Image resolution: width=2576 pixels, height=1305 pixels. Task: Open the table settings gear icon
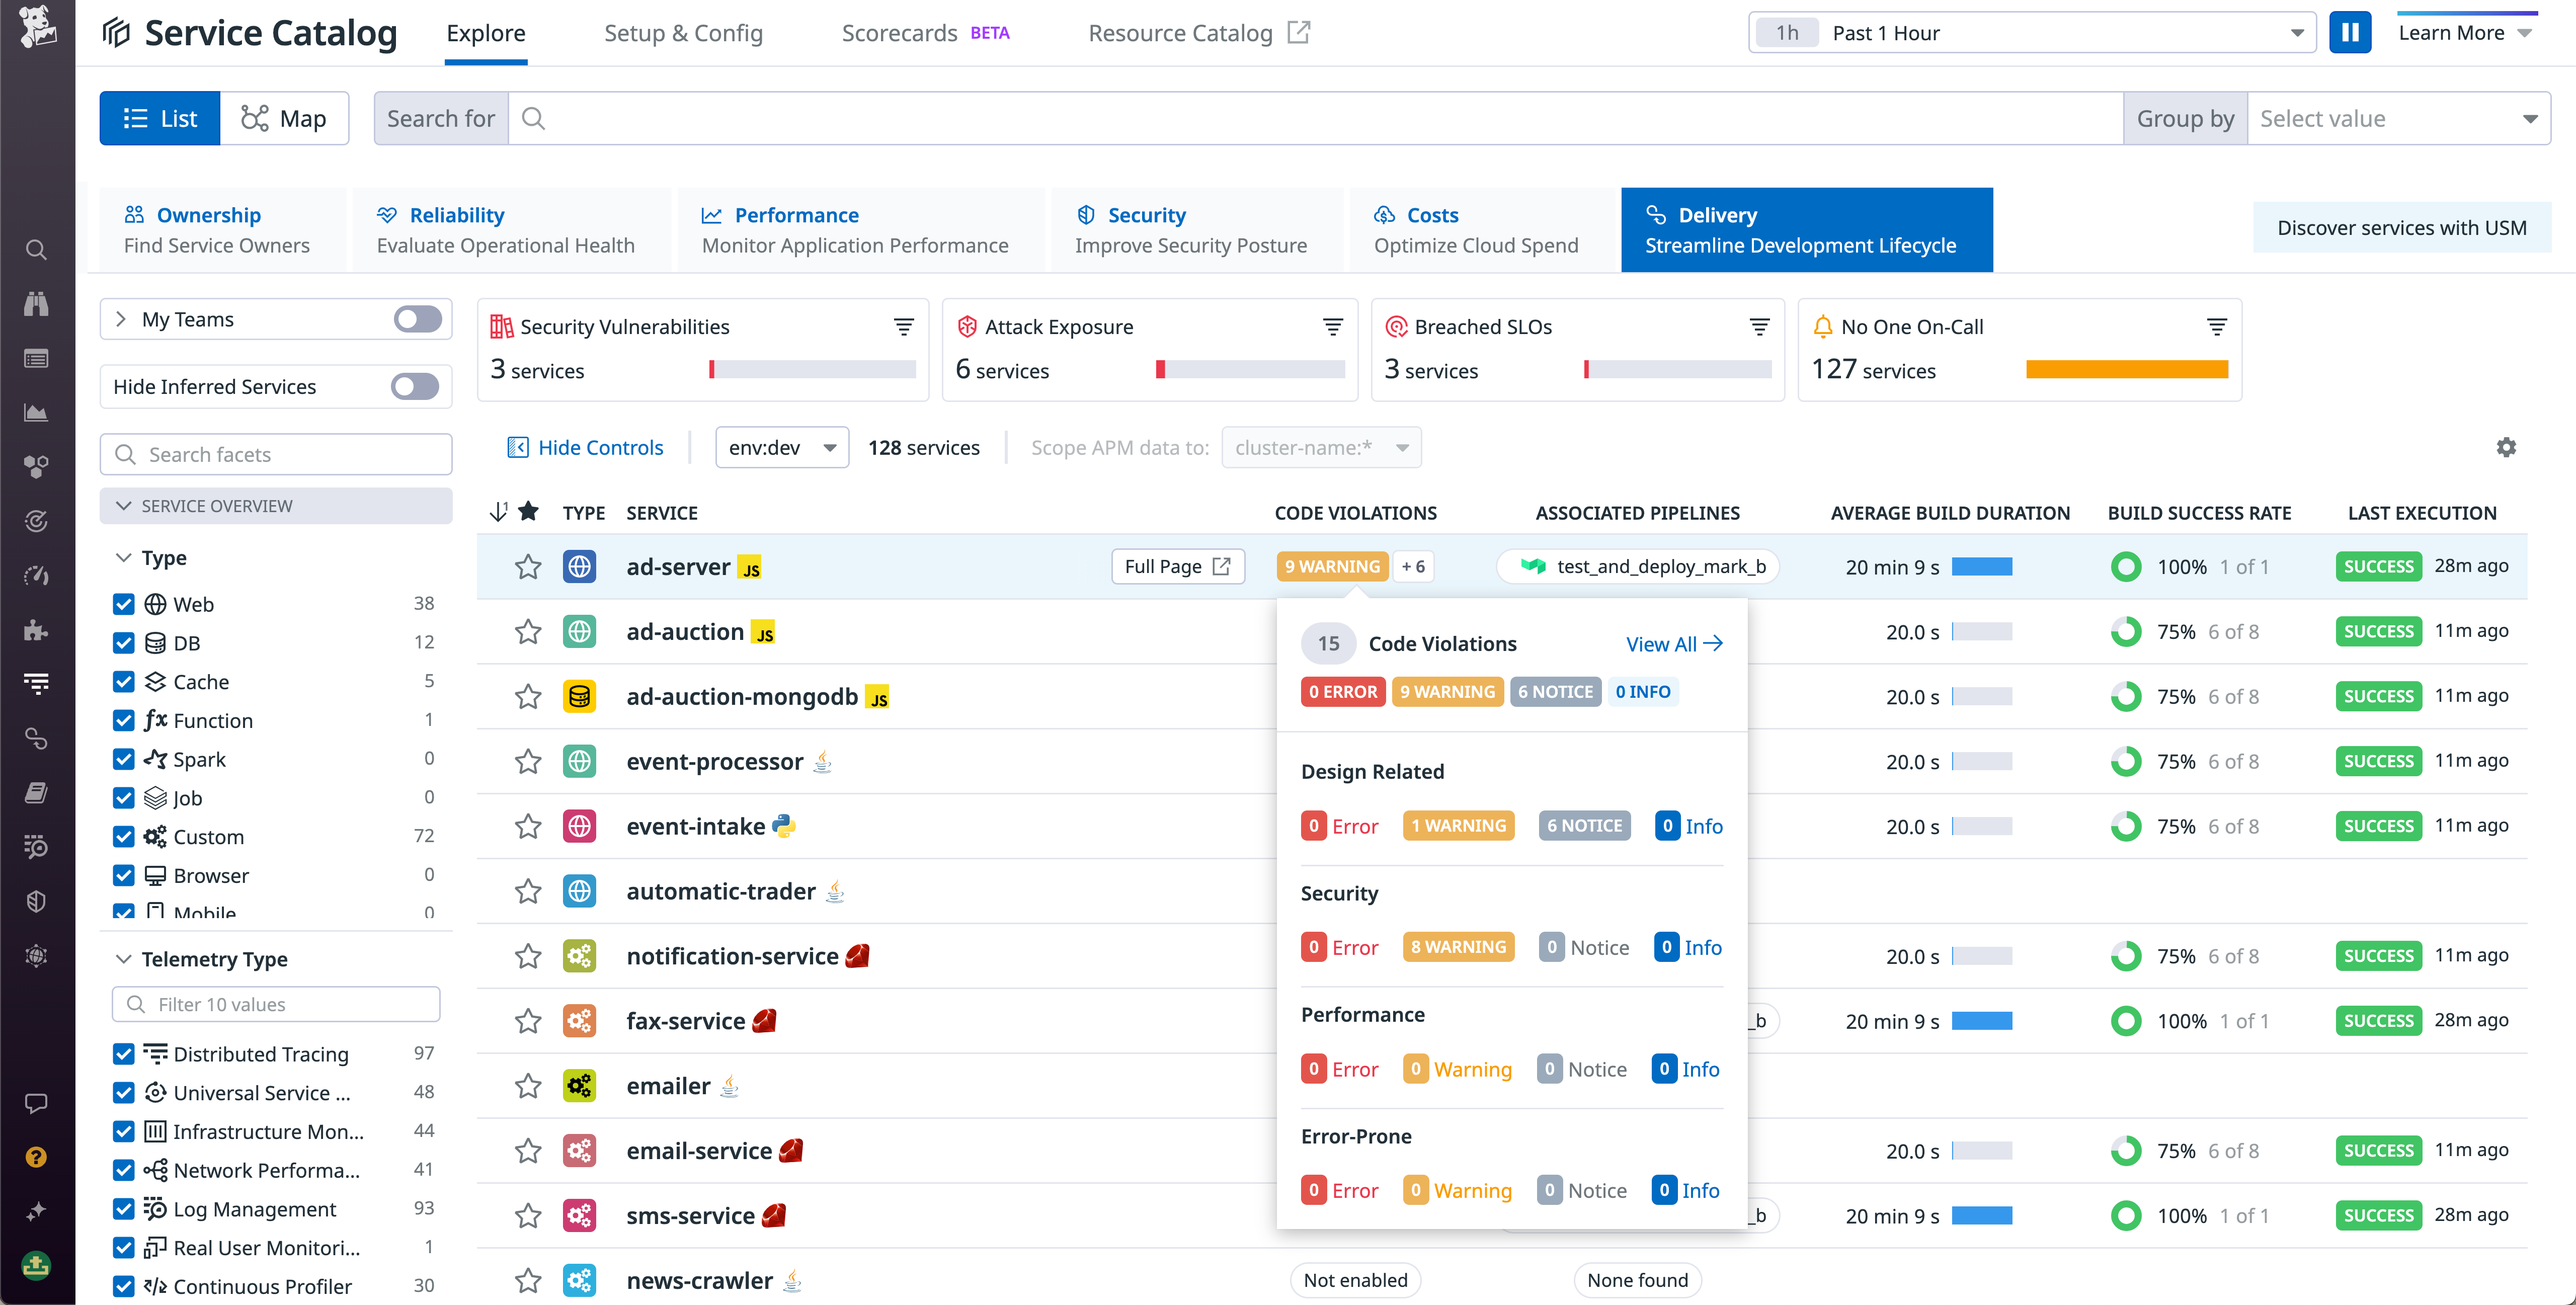2506,447
